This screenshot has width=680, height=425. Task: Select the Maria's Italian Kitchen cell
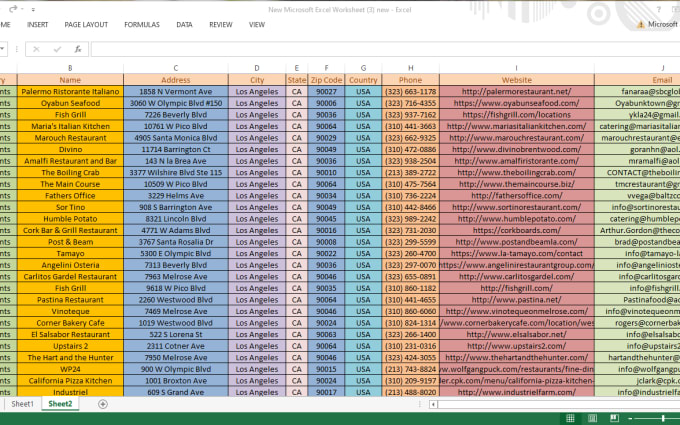[70, 126]
